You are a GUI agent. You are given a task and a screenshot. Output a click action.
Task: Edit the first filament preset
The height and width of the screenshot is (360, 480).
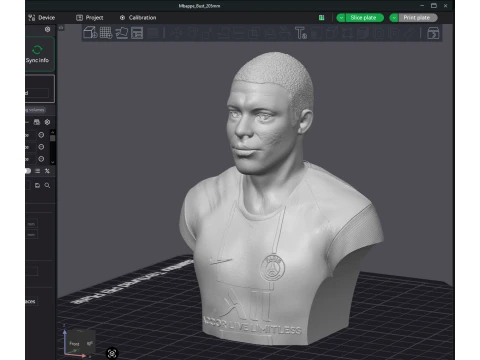click(x=41, y=135)
